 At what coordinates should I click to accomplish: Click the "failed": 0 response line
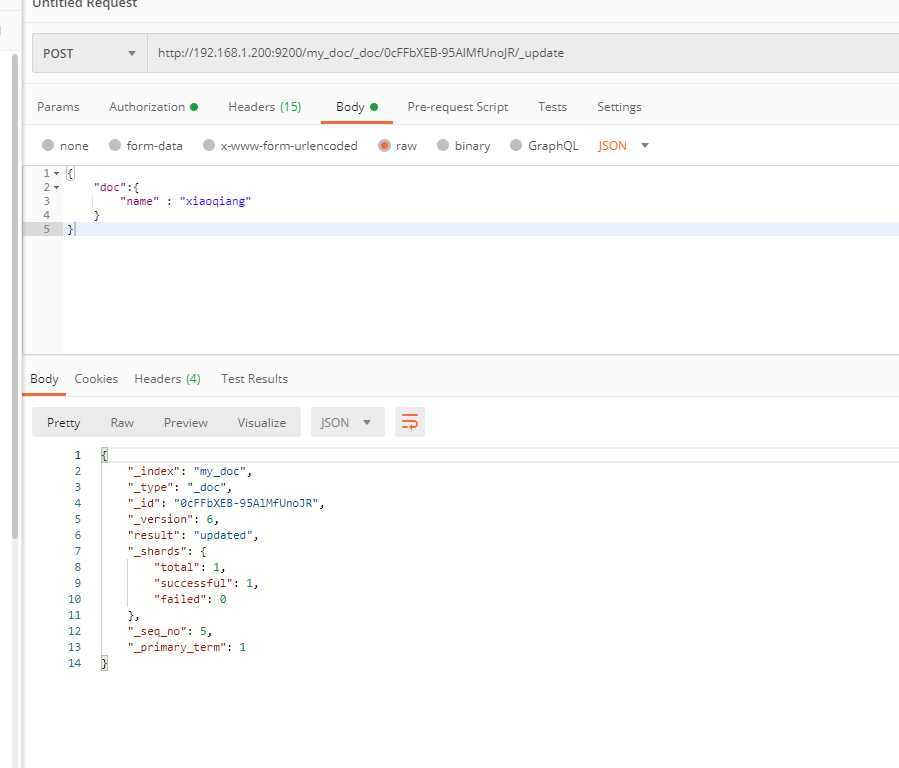(x=190, y=599)
